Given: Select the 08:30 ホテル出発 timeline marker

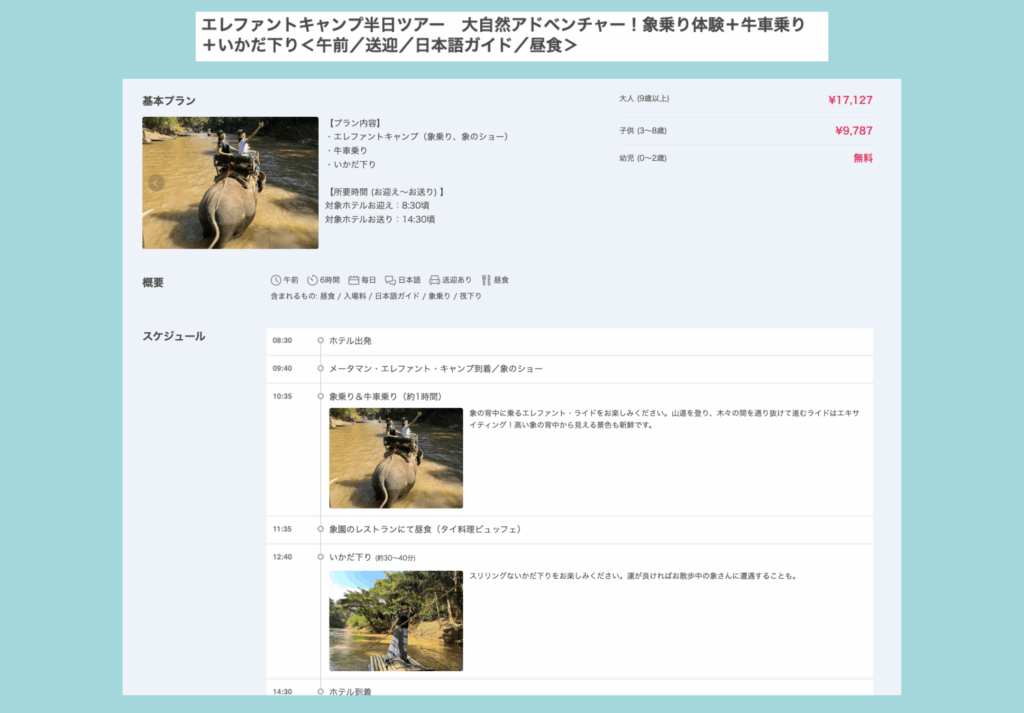Looking at the screenshot, I should click(320, 341).
